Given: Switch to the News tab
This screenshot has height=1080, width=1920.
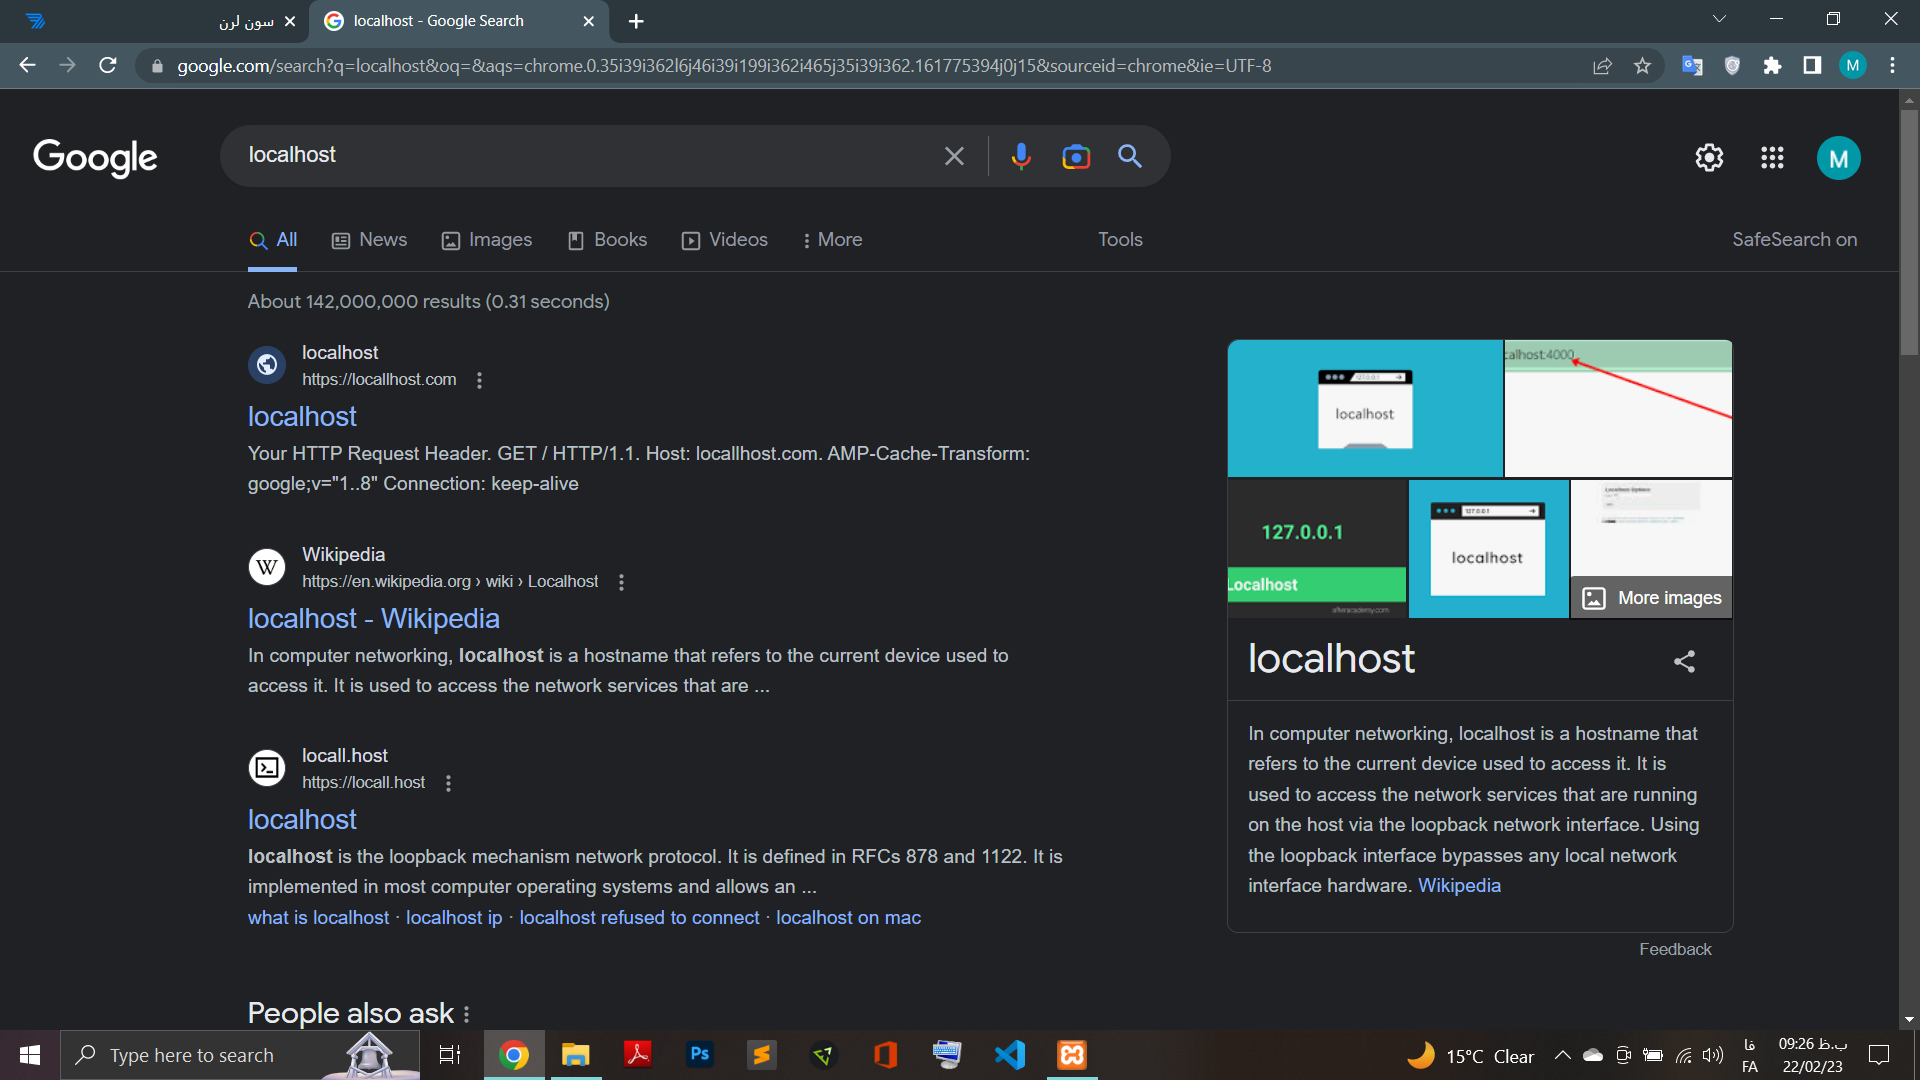Looking at the screenshot, I should pos(369,240).
